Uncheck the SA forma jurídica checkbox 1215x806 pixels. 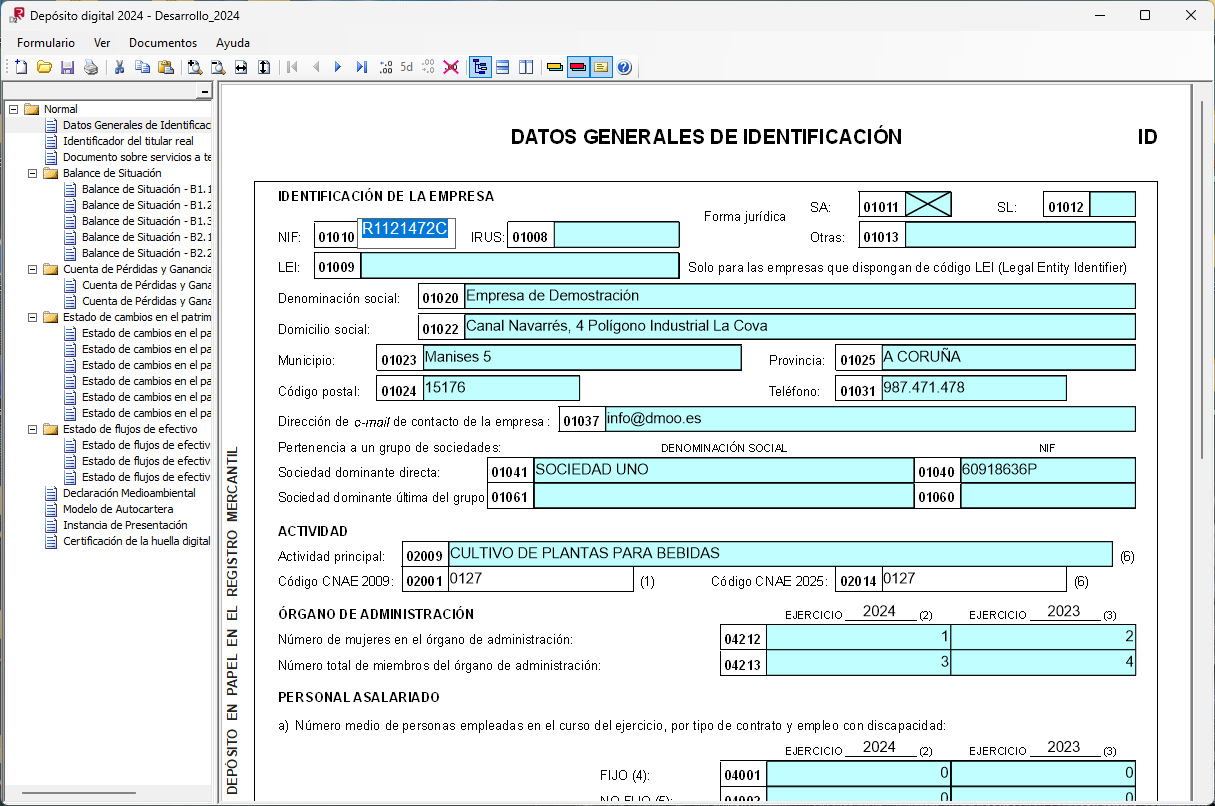(x=927, y=203)
